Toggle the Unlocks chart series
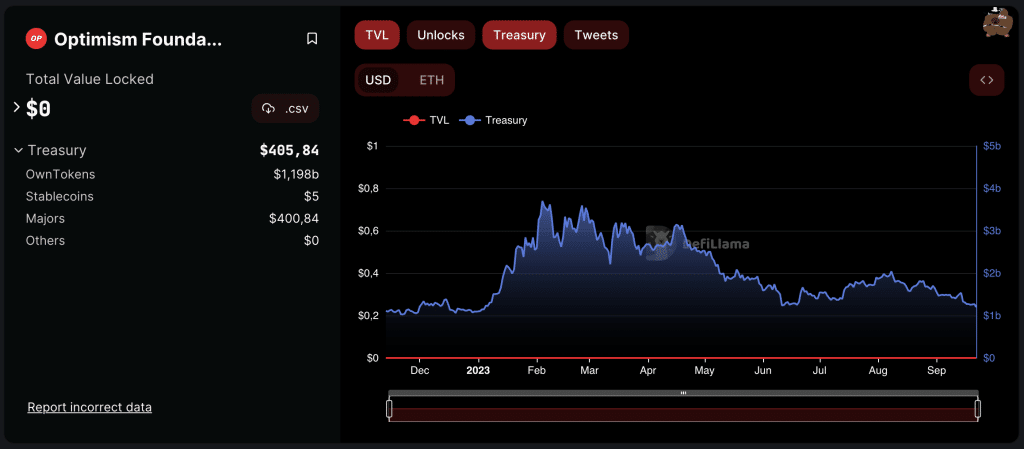The width and height of the screenshot is (1024, 449). pos(440,35)
